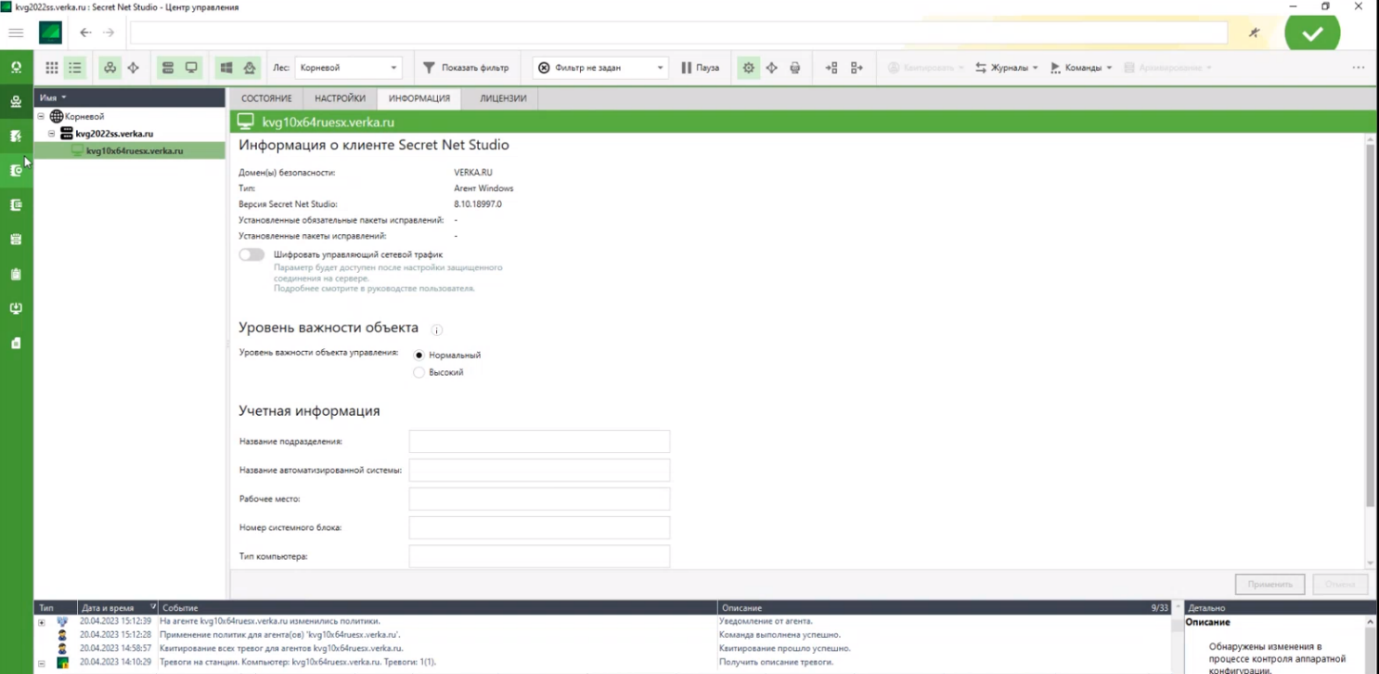Open the toolbar overflow three dots
Screen dimensions: 1379x674
pyautogui.click(x=1358, y=68)
